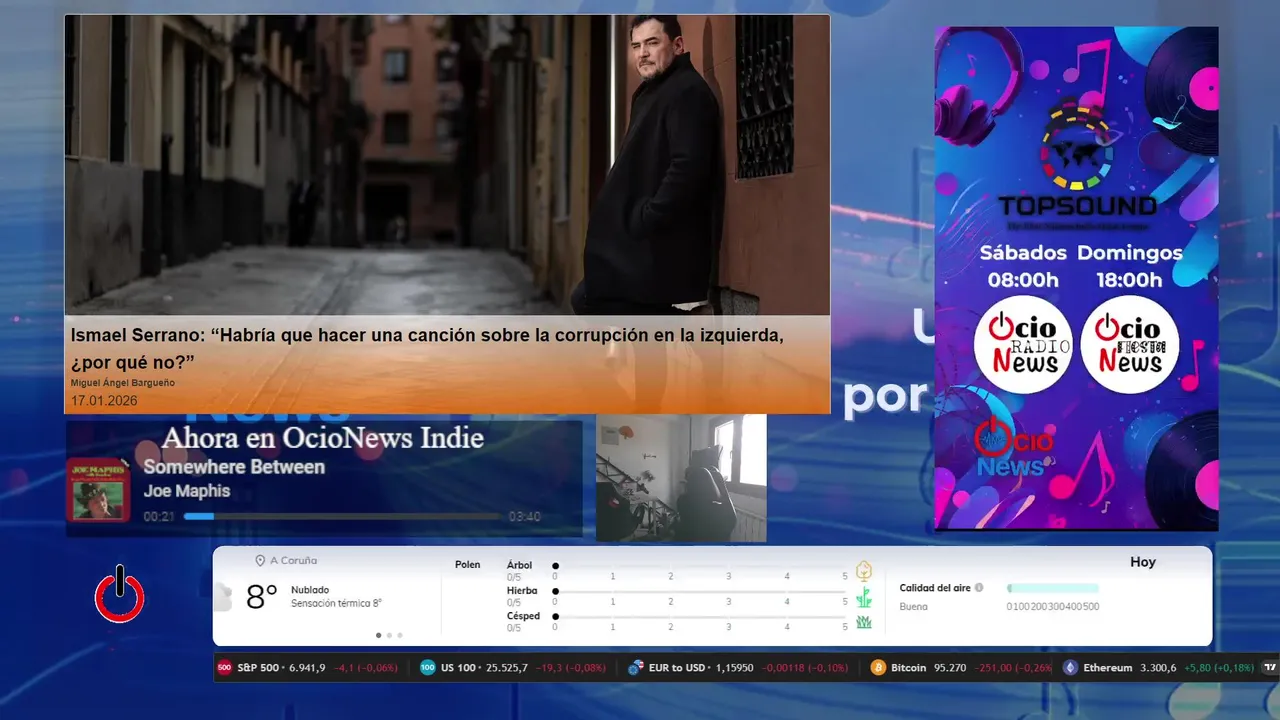The width and height of the screenshot is (1280, 720).
Task: Click the Ethereum logo in ticker
Action: point(1070,667)
